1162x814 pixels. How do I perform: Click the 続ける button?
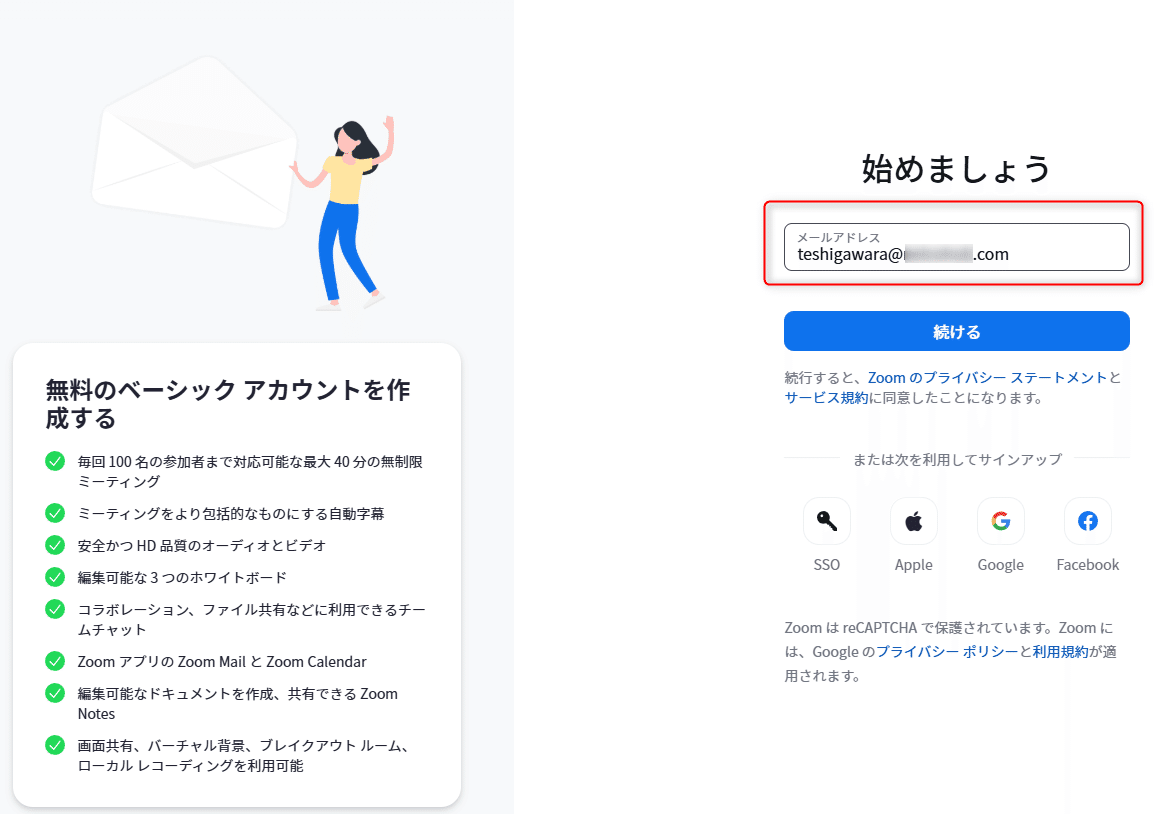click(957, 331)
